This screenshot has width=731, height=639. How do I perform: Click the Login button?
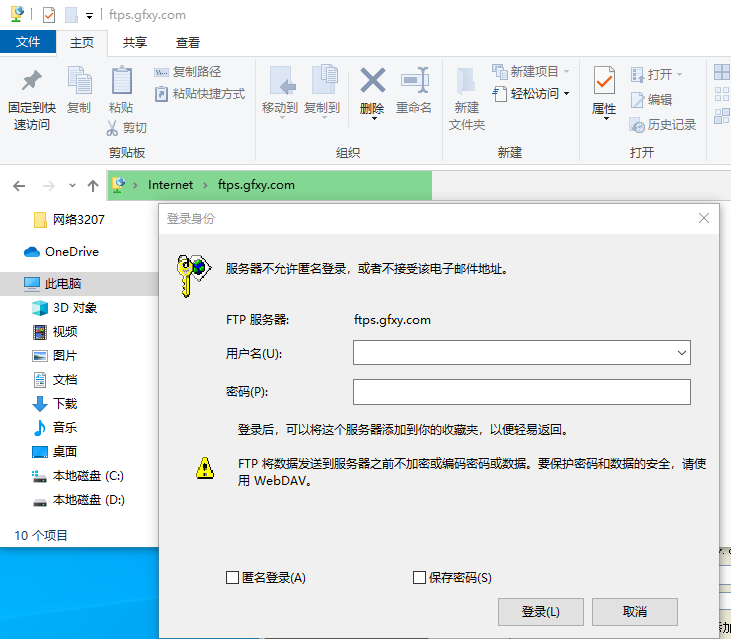click(540, 612)
